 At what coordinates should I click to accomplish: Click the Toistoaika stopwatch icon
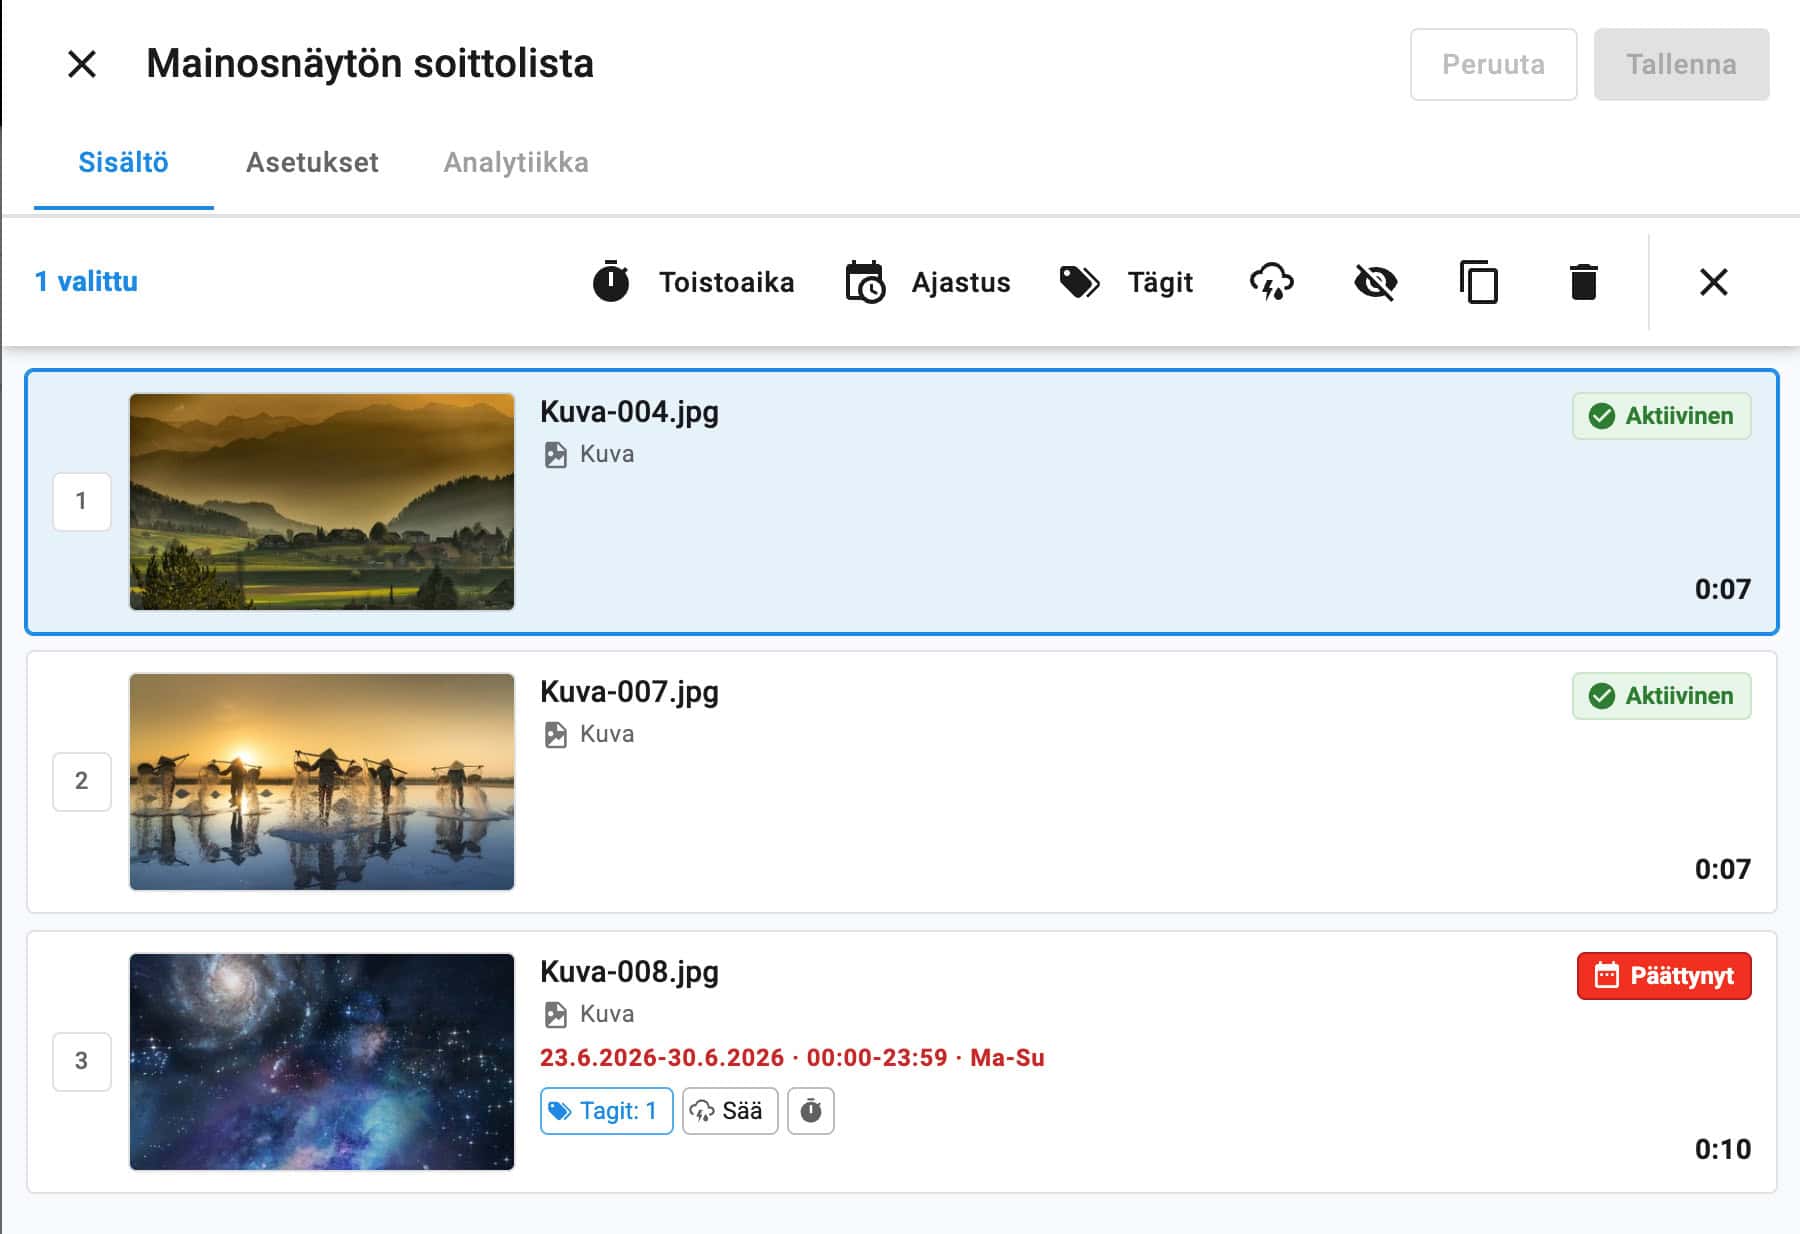pos(611,282)
